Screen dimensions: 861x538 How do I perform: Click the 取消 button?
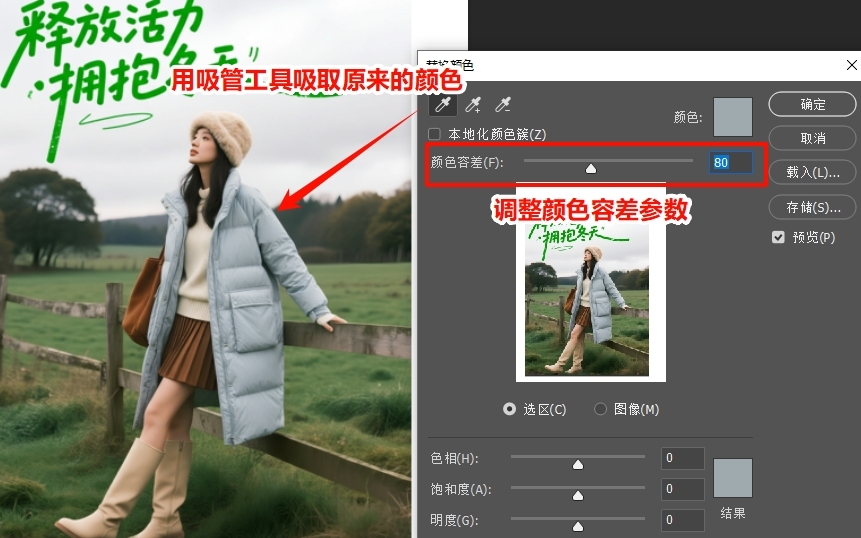812,138
